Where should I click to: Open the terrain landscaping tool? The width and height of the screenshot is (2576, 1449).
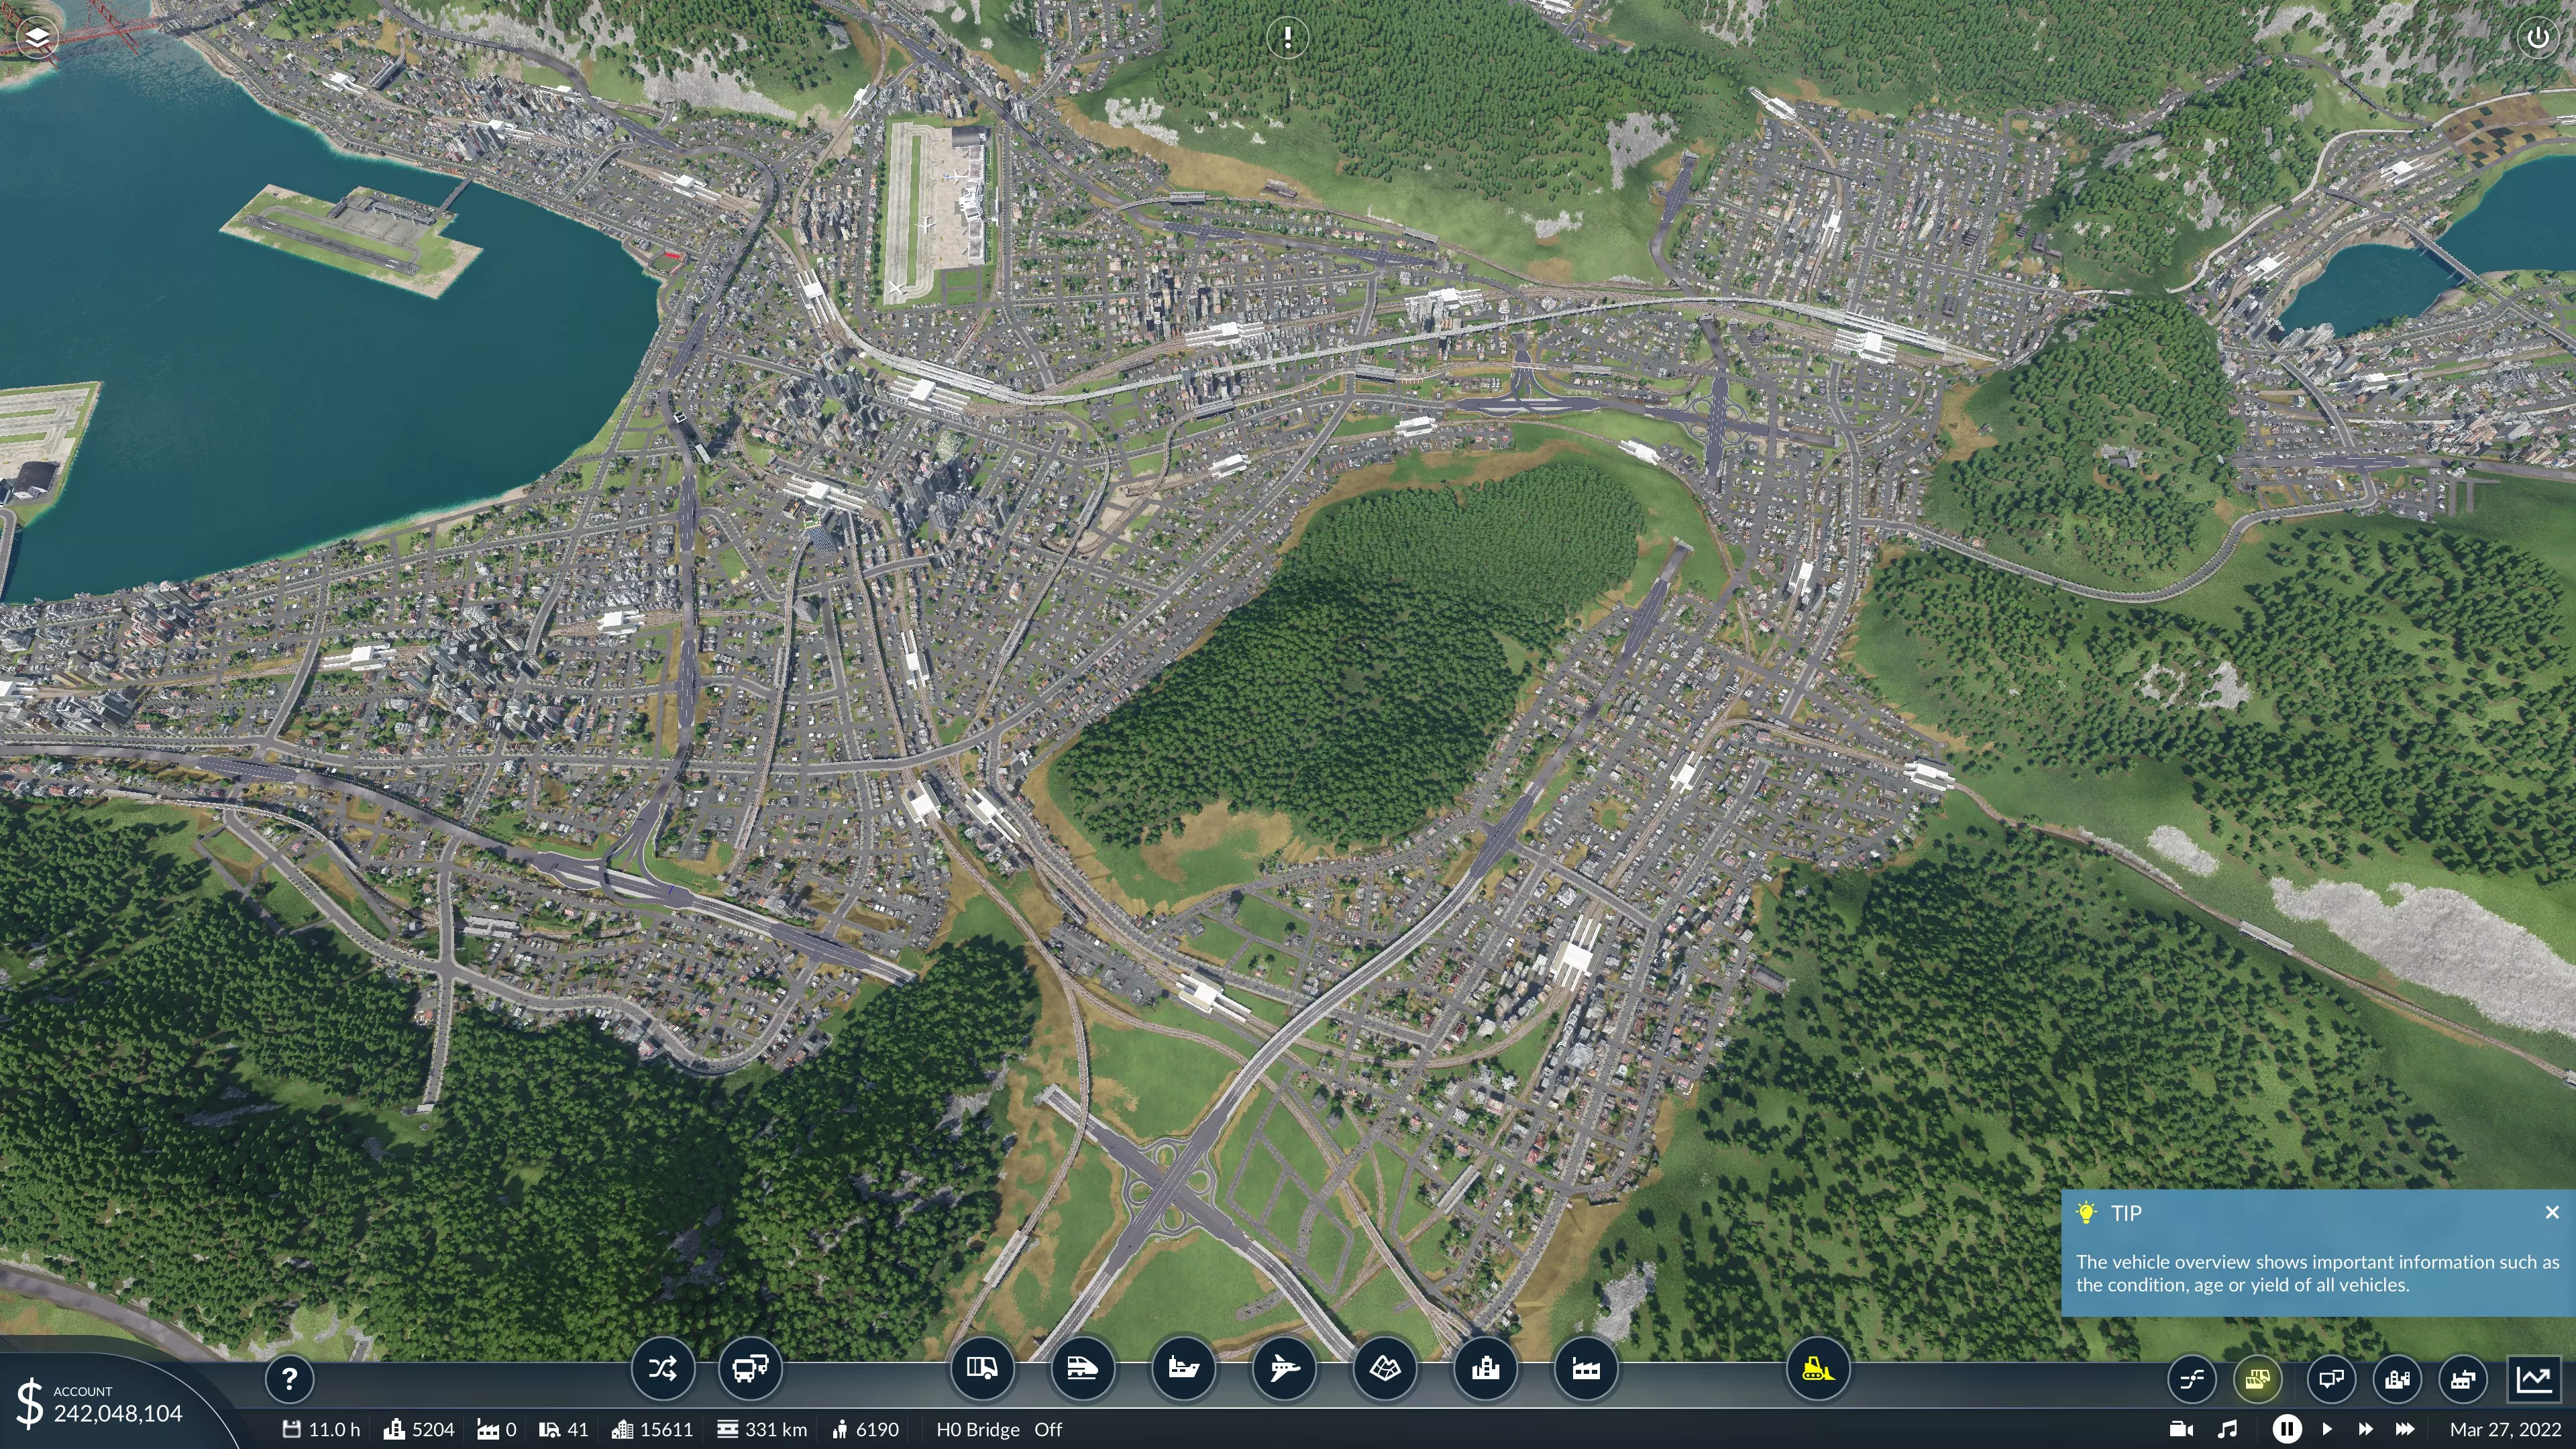1385,1368
